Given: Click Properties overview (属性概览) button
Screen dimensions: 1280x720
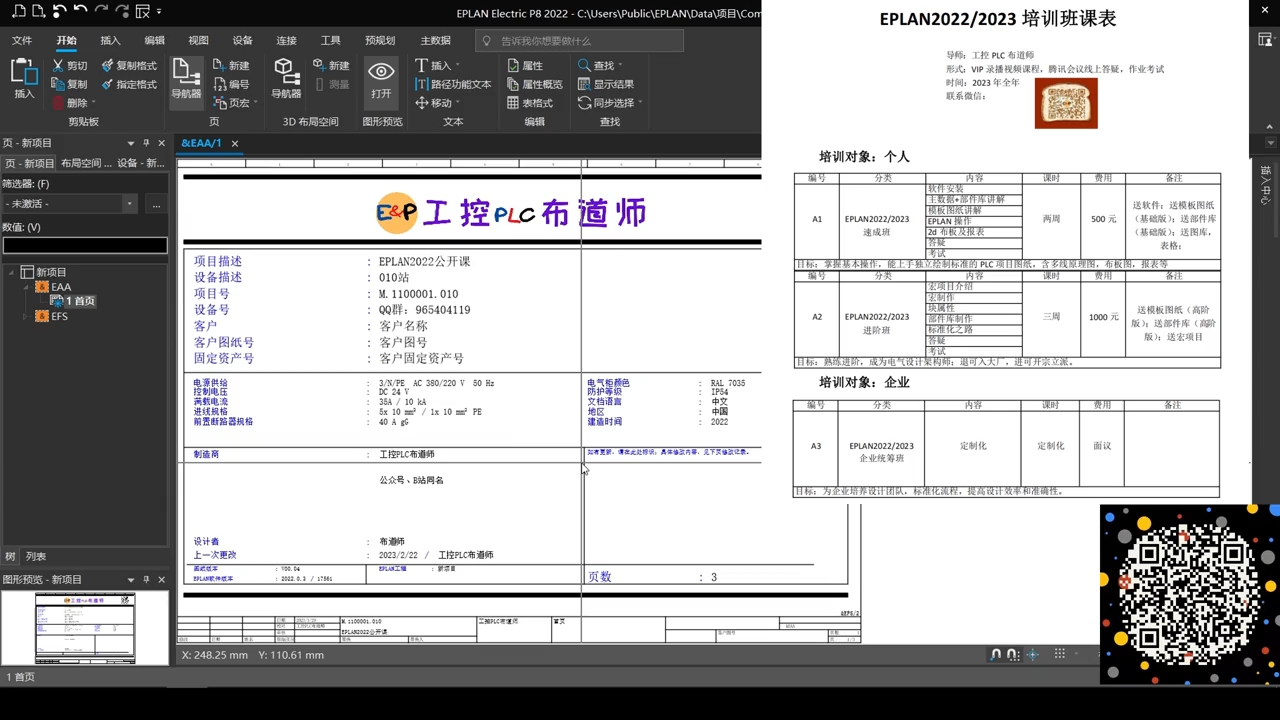Looking at the screenshot, I should pyautogui.click(x=534, y=84).
